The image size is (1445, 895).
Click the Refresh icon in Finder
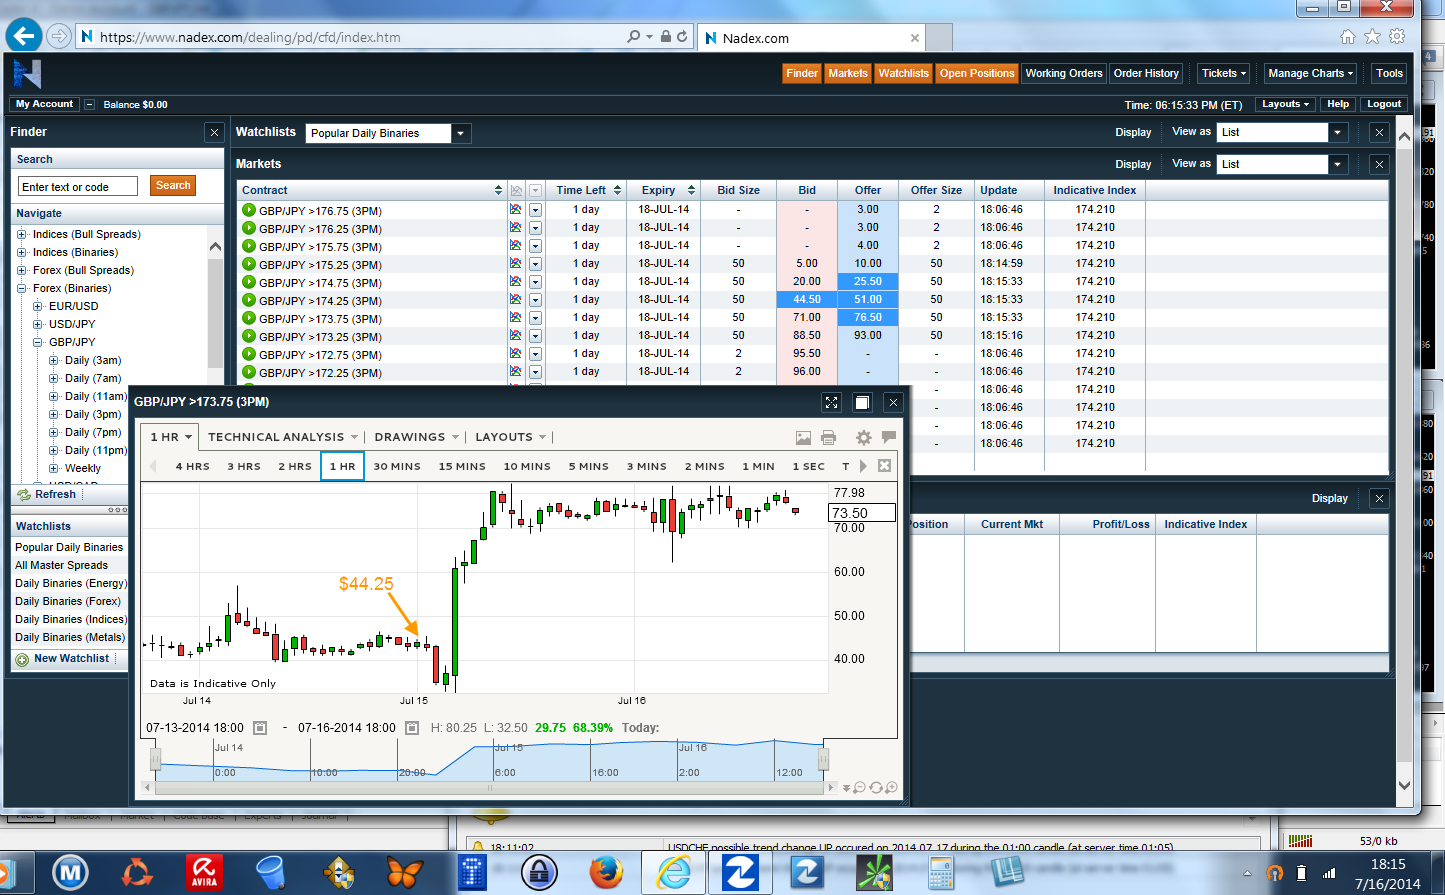[x=24, y=495]
